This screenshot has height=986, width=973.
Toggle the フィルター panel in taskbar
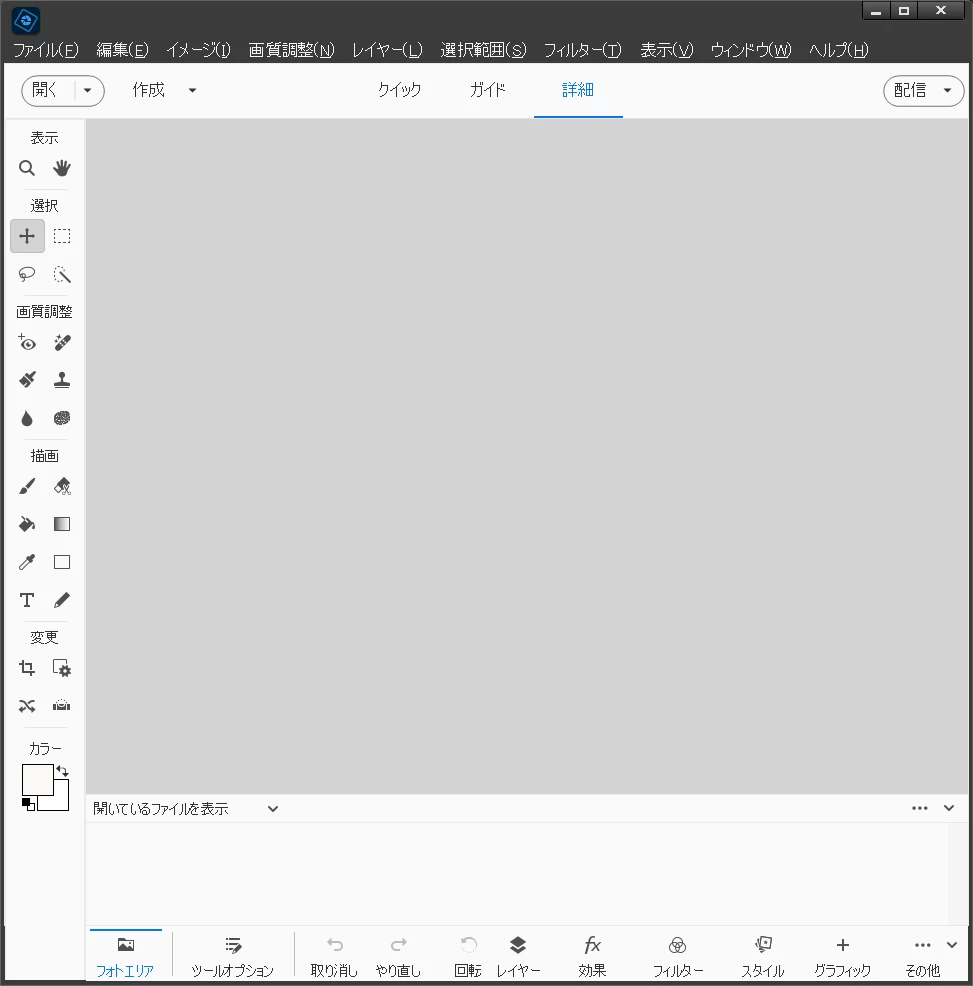677,956
